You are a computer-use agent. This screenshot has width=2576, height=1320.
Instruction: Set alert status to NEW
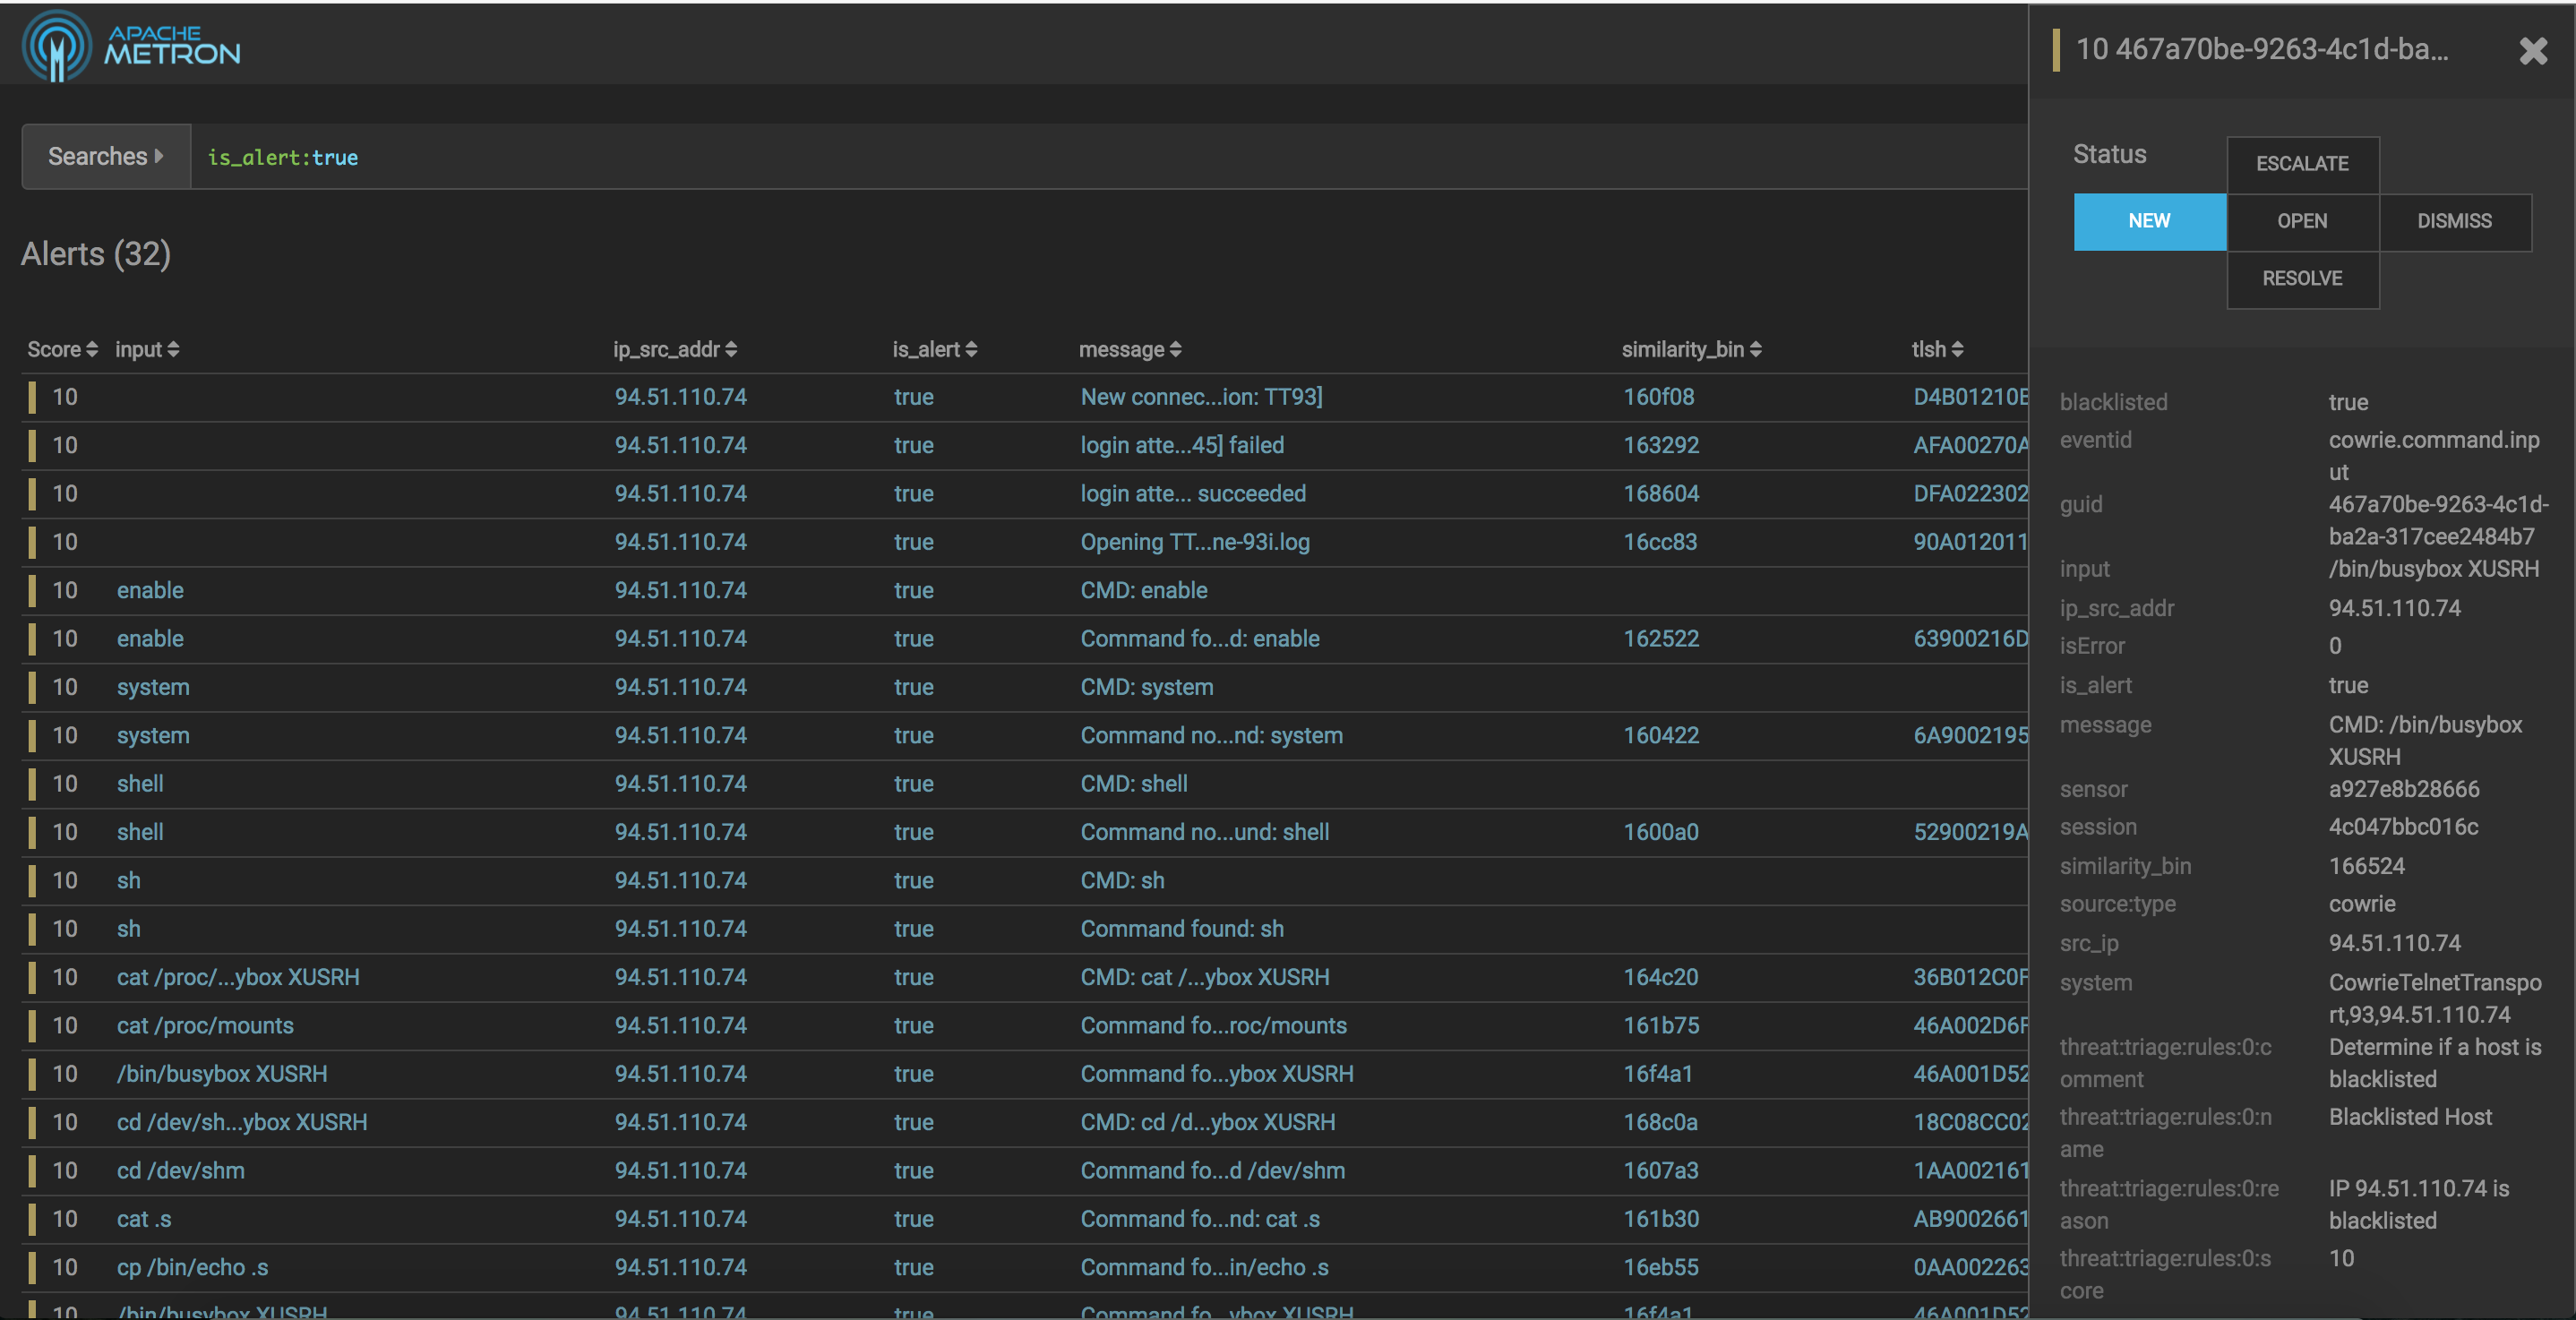2148,221
